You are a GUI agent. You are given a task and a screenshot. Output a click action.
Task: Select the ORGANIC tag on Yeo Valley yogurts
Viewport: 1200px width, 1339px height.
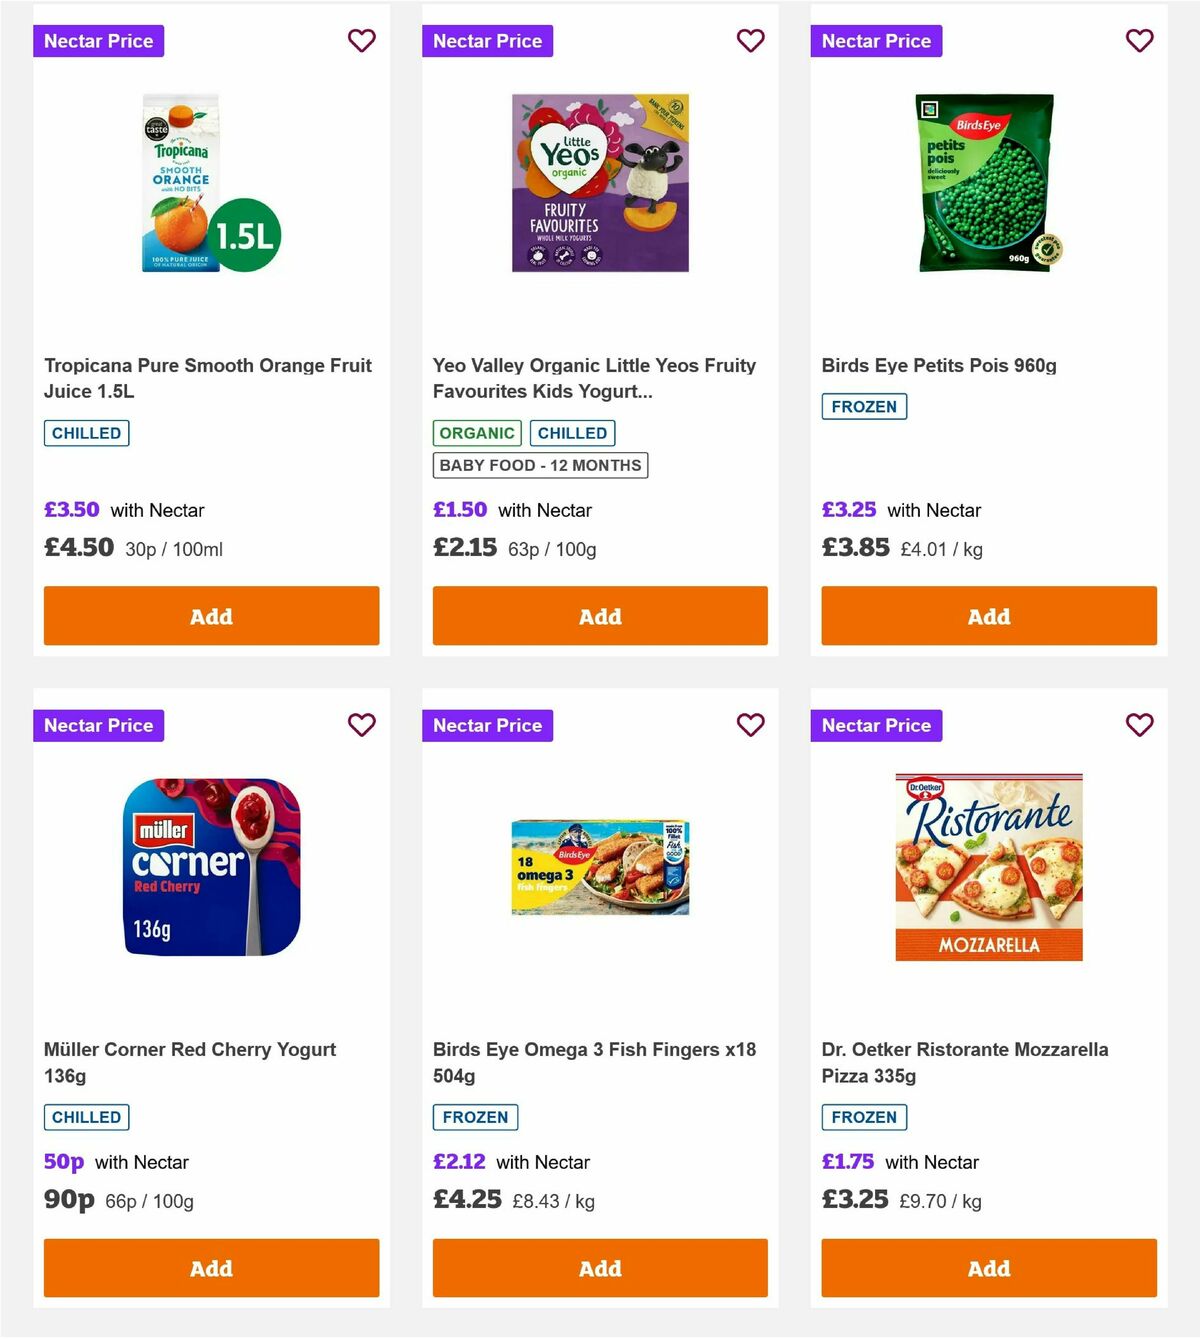click(477, 433)
